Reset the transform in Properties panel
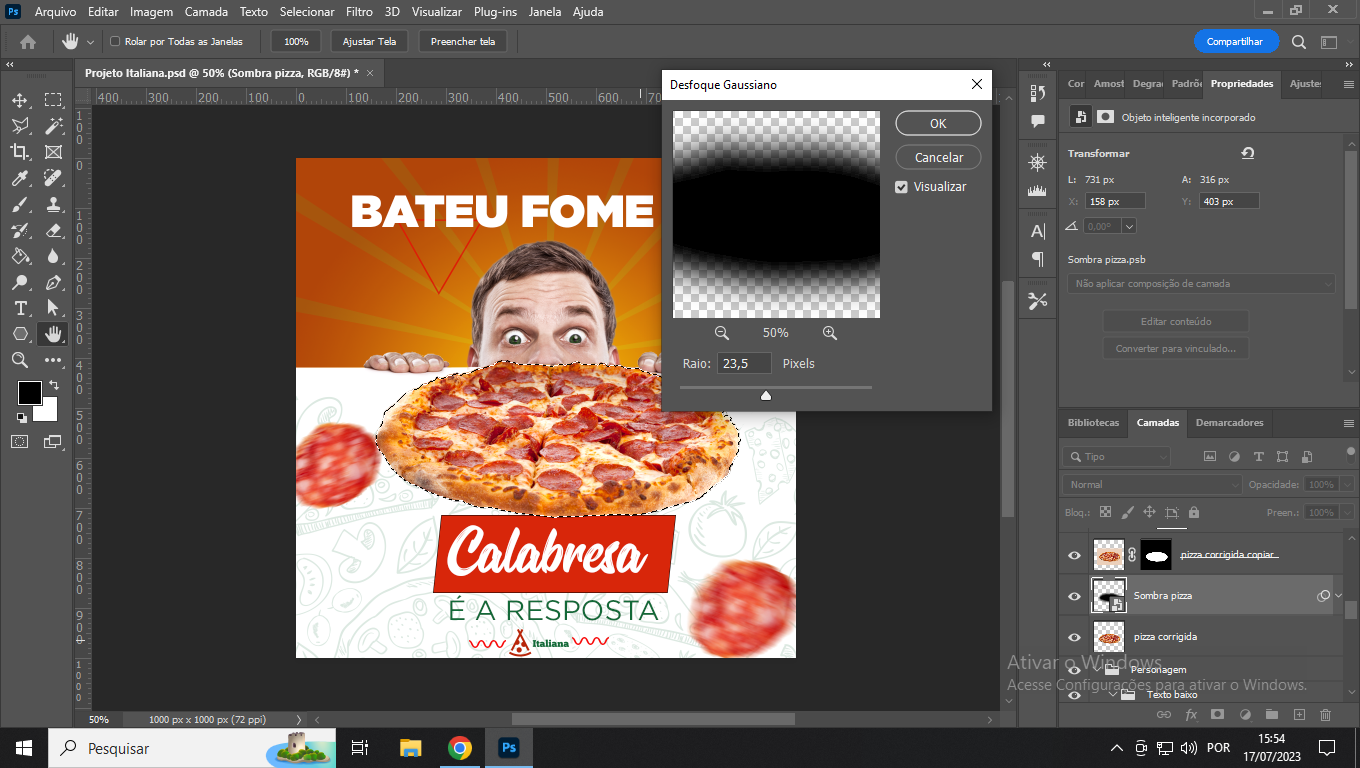Screen dimensions: 1360x768 tap(1248, 153)
